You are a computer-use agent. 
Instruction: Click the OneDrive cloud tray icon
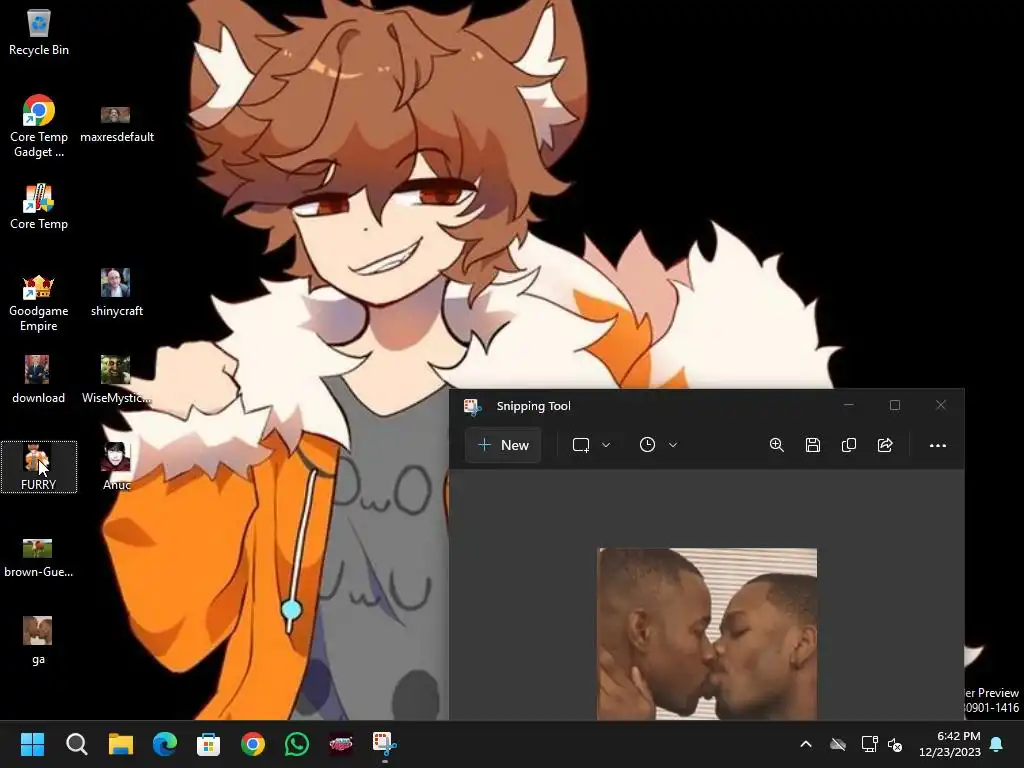(x=838, y=744)
